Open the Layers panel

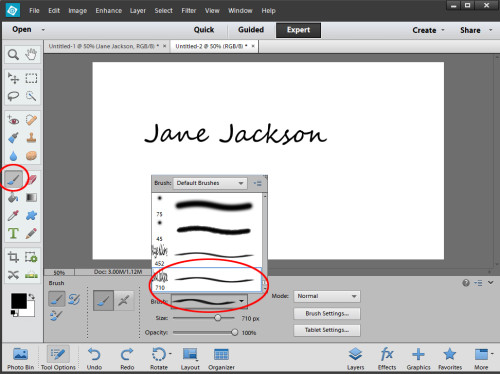[355, 358]
